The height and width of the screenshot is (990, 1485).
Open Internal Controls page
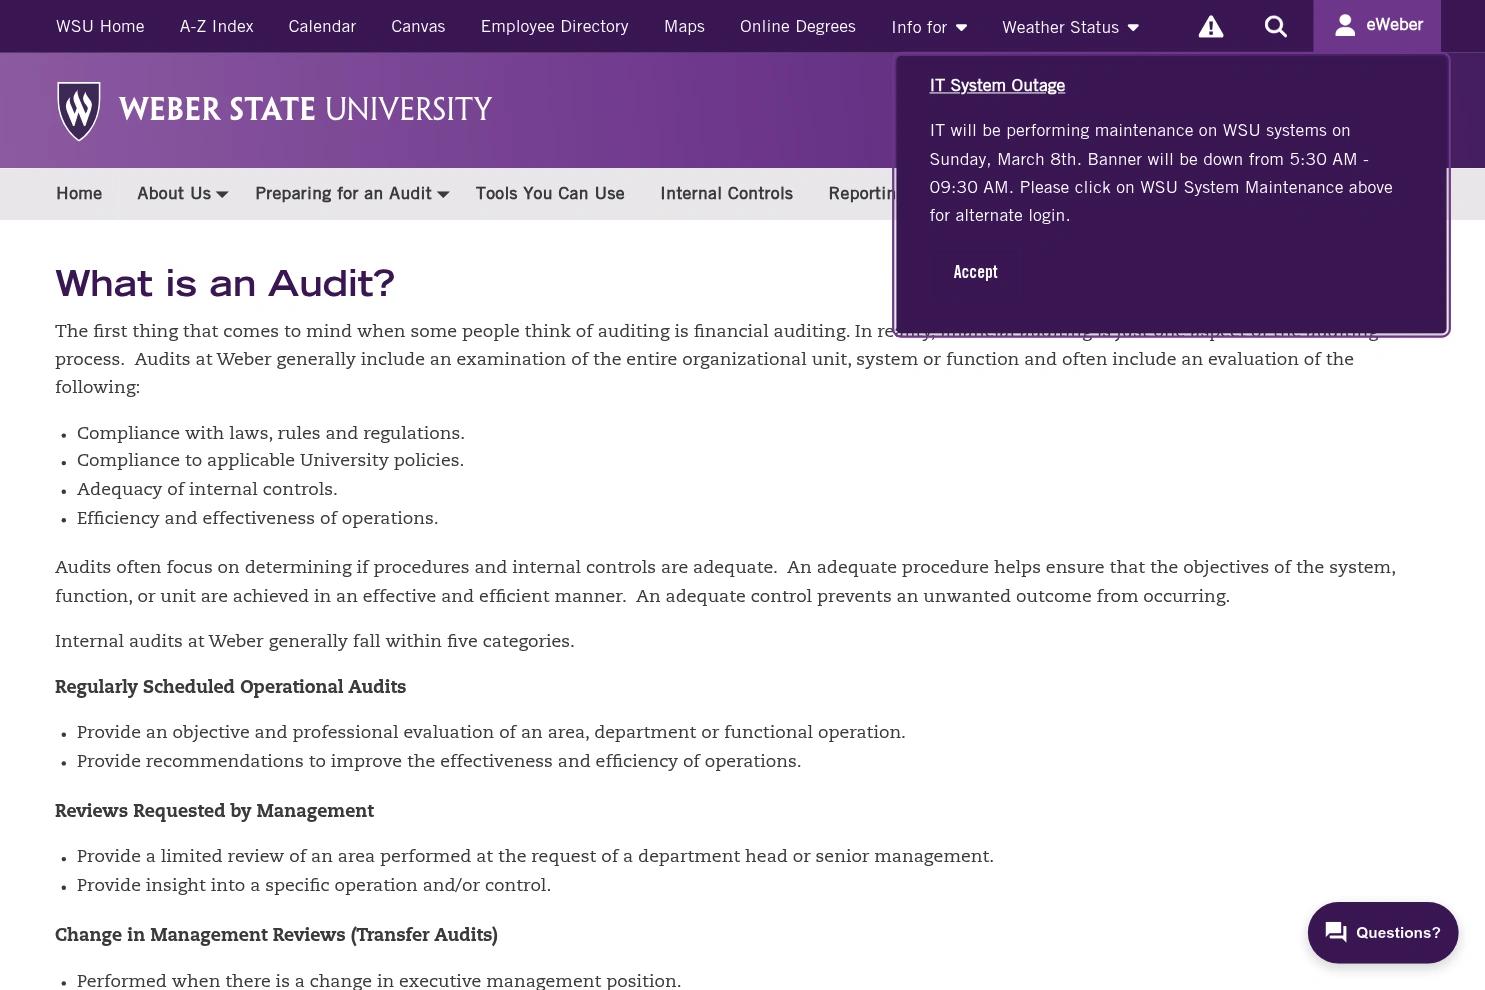(726, 194)
